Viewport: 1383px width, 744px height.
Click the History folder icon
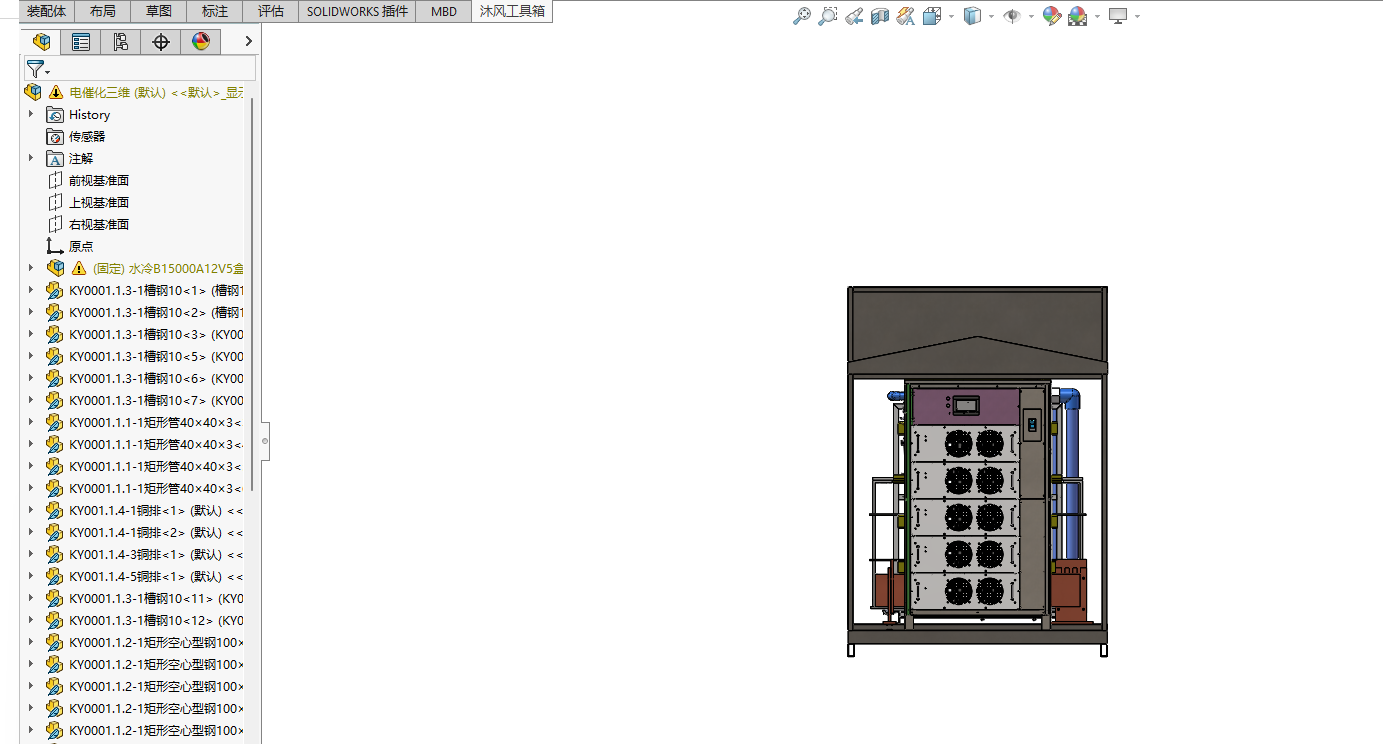coord(55,114)
